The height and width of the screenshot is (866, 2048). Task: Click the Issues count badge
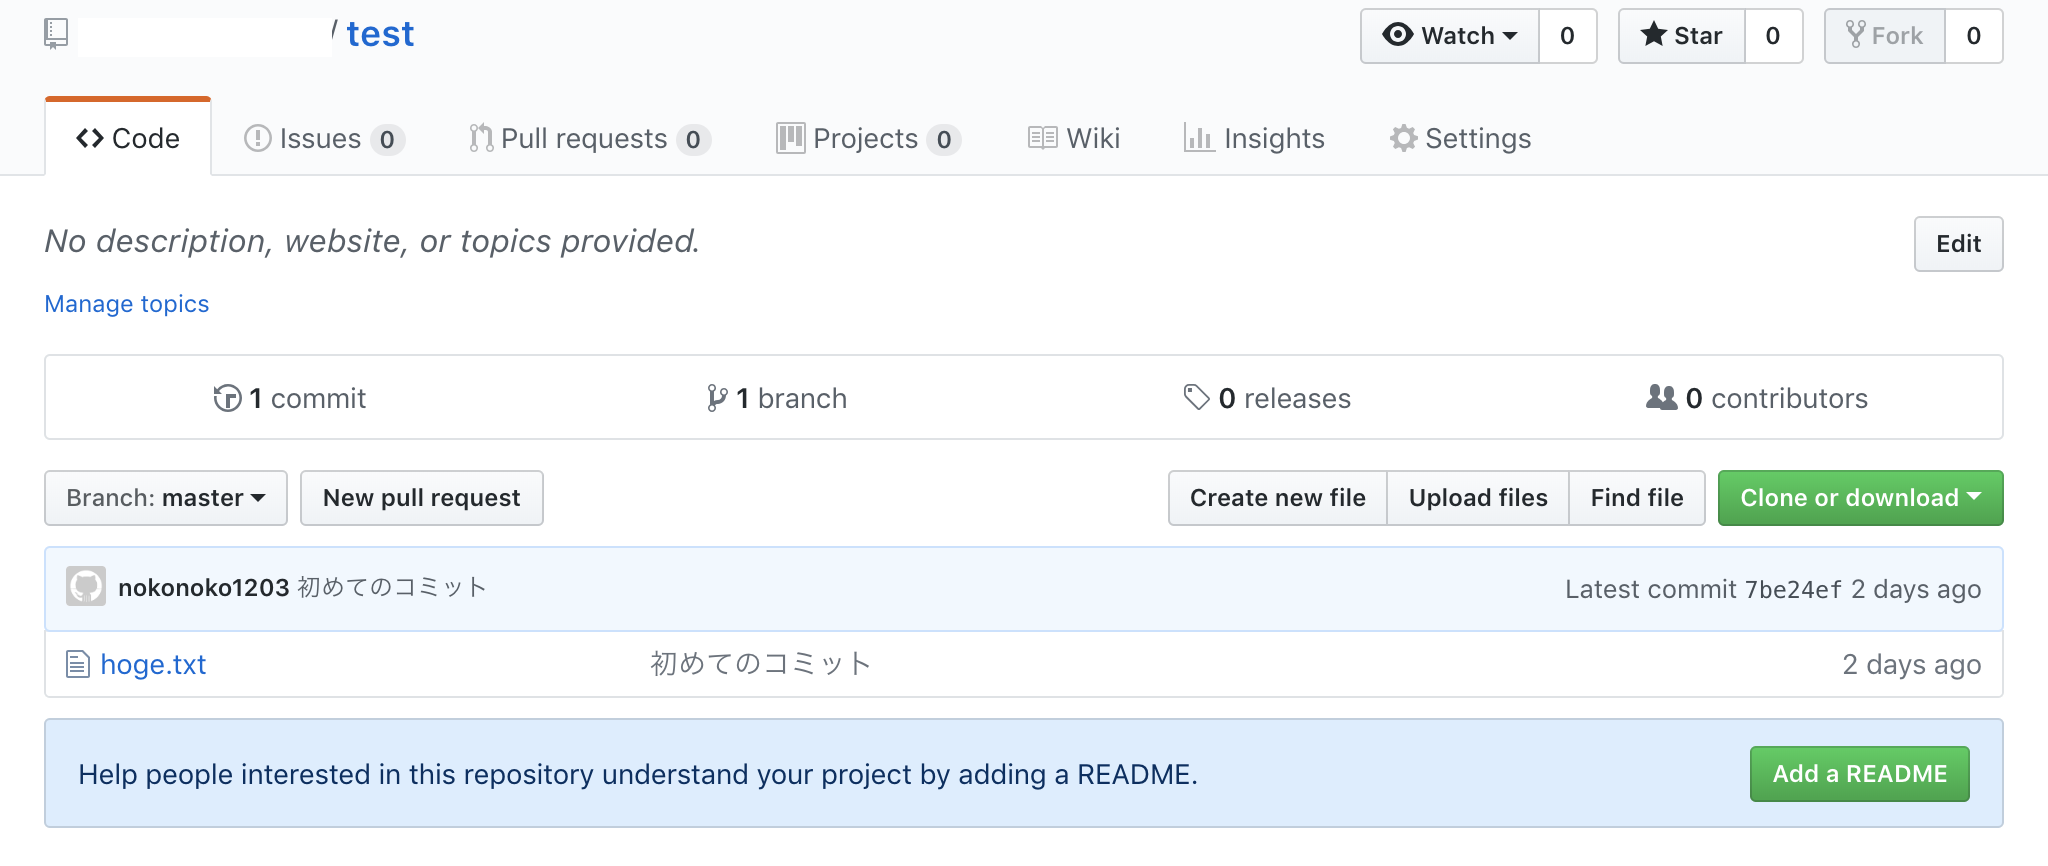tap(387, 139)
